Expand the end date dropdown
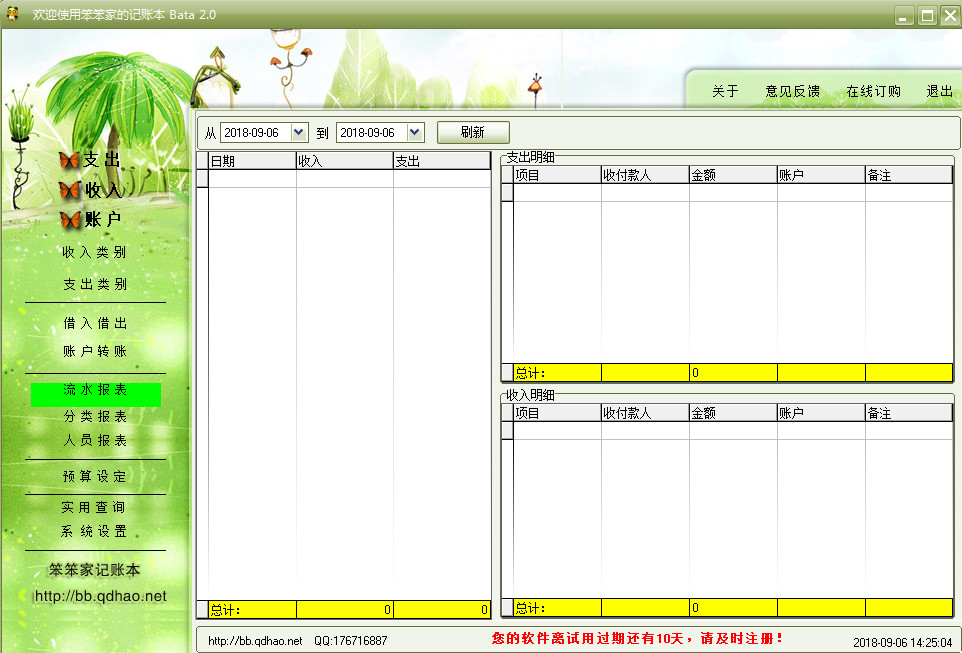This screenshot has height=653, width=962. 415,132
